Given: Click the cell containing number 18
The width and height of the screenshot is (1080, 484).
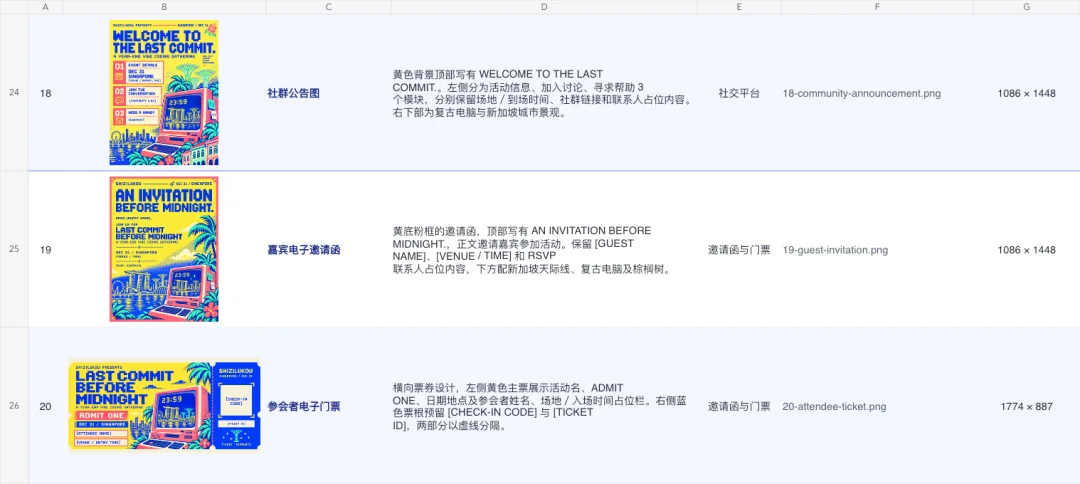Looking at the screenshot, I should pos(45,93).
